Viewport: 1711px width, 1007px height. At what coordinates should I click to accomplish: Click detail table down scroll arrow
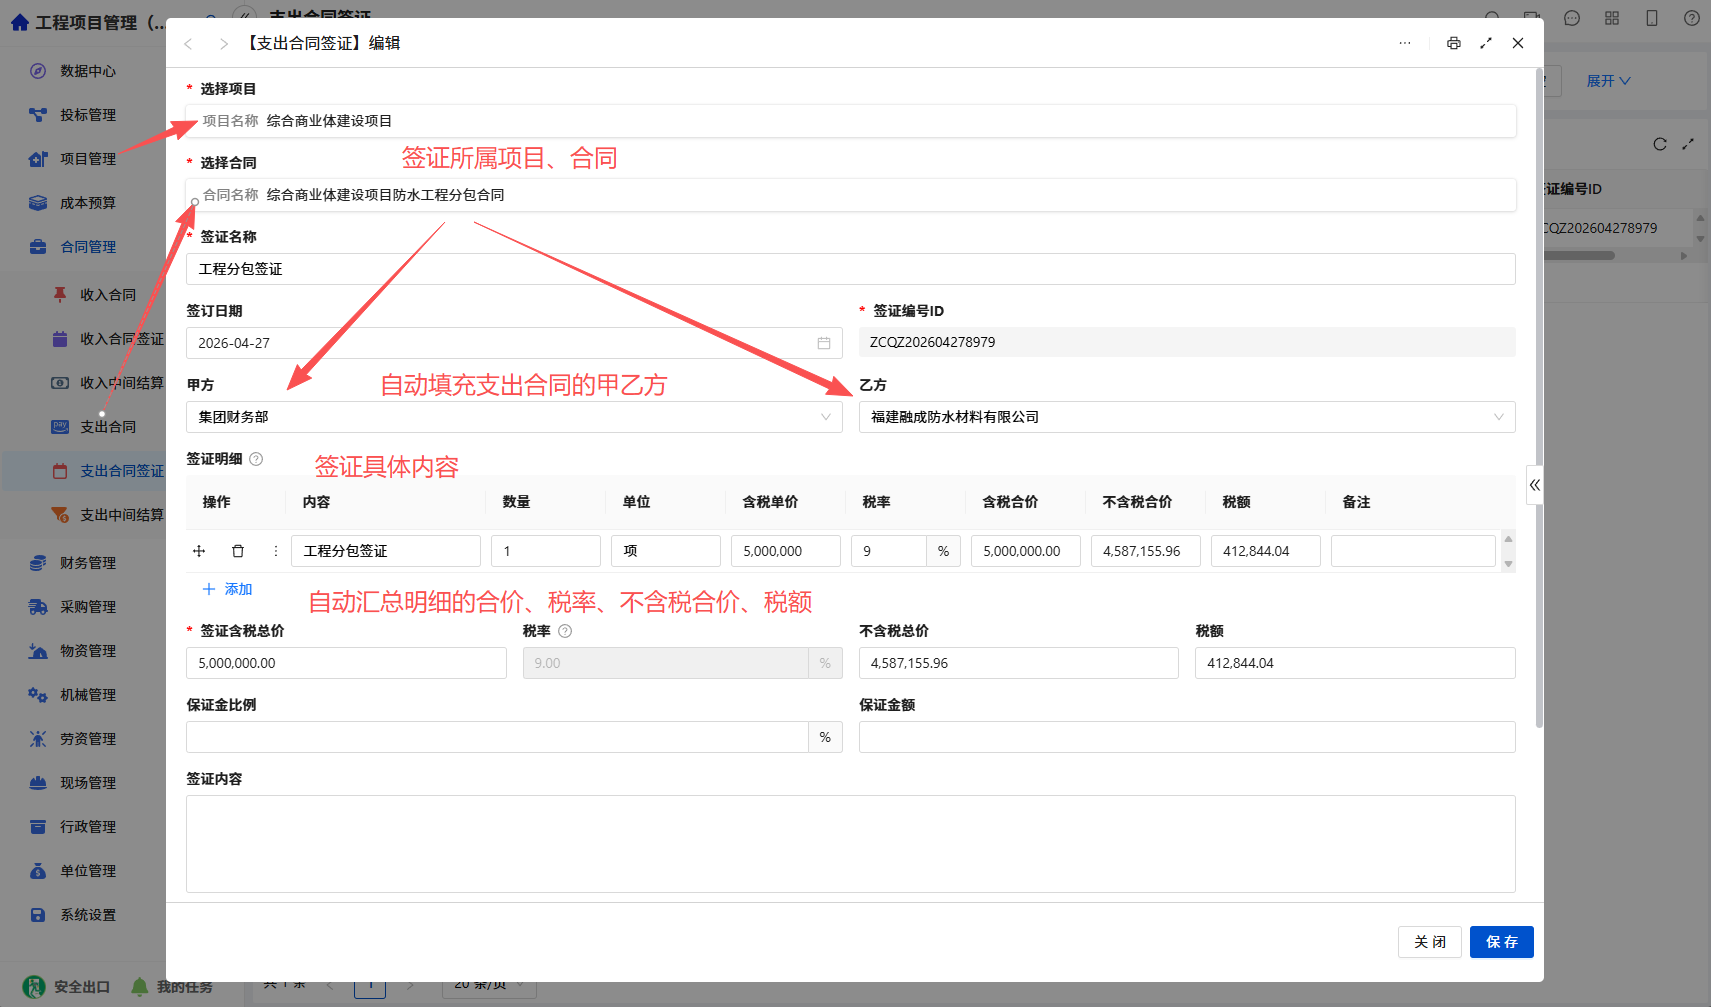click(1508, 564)
